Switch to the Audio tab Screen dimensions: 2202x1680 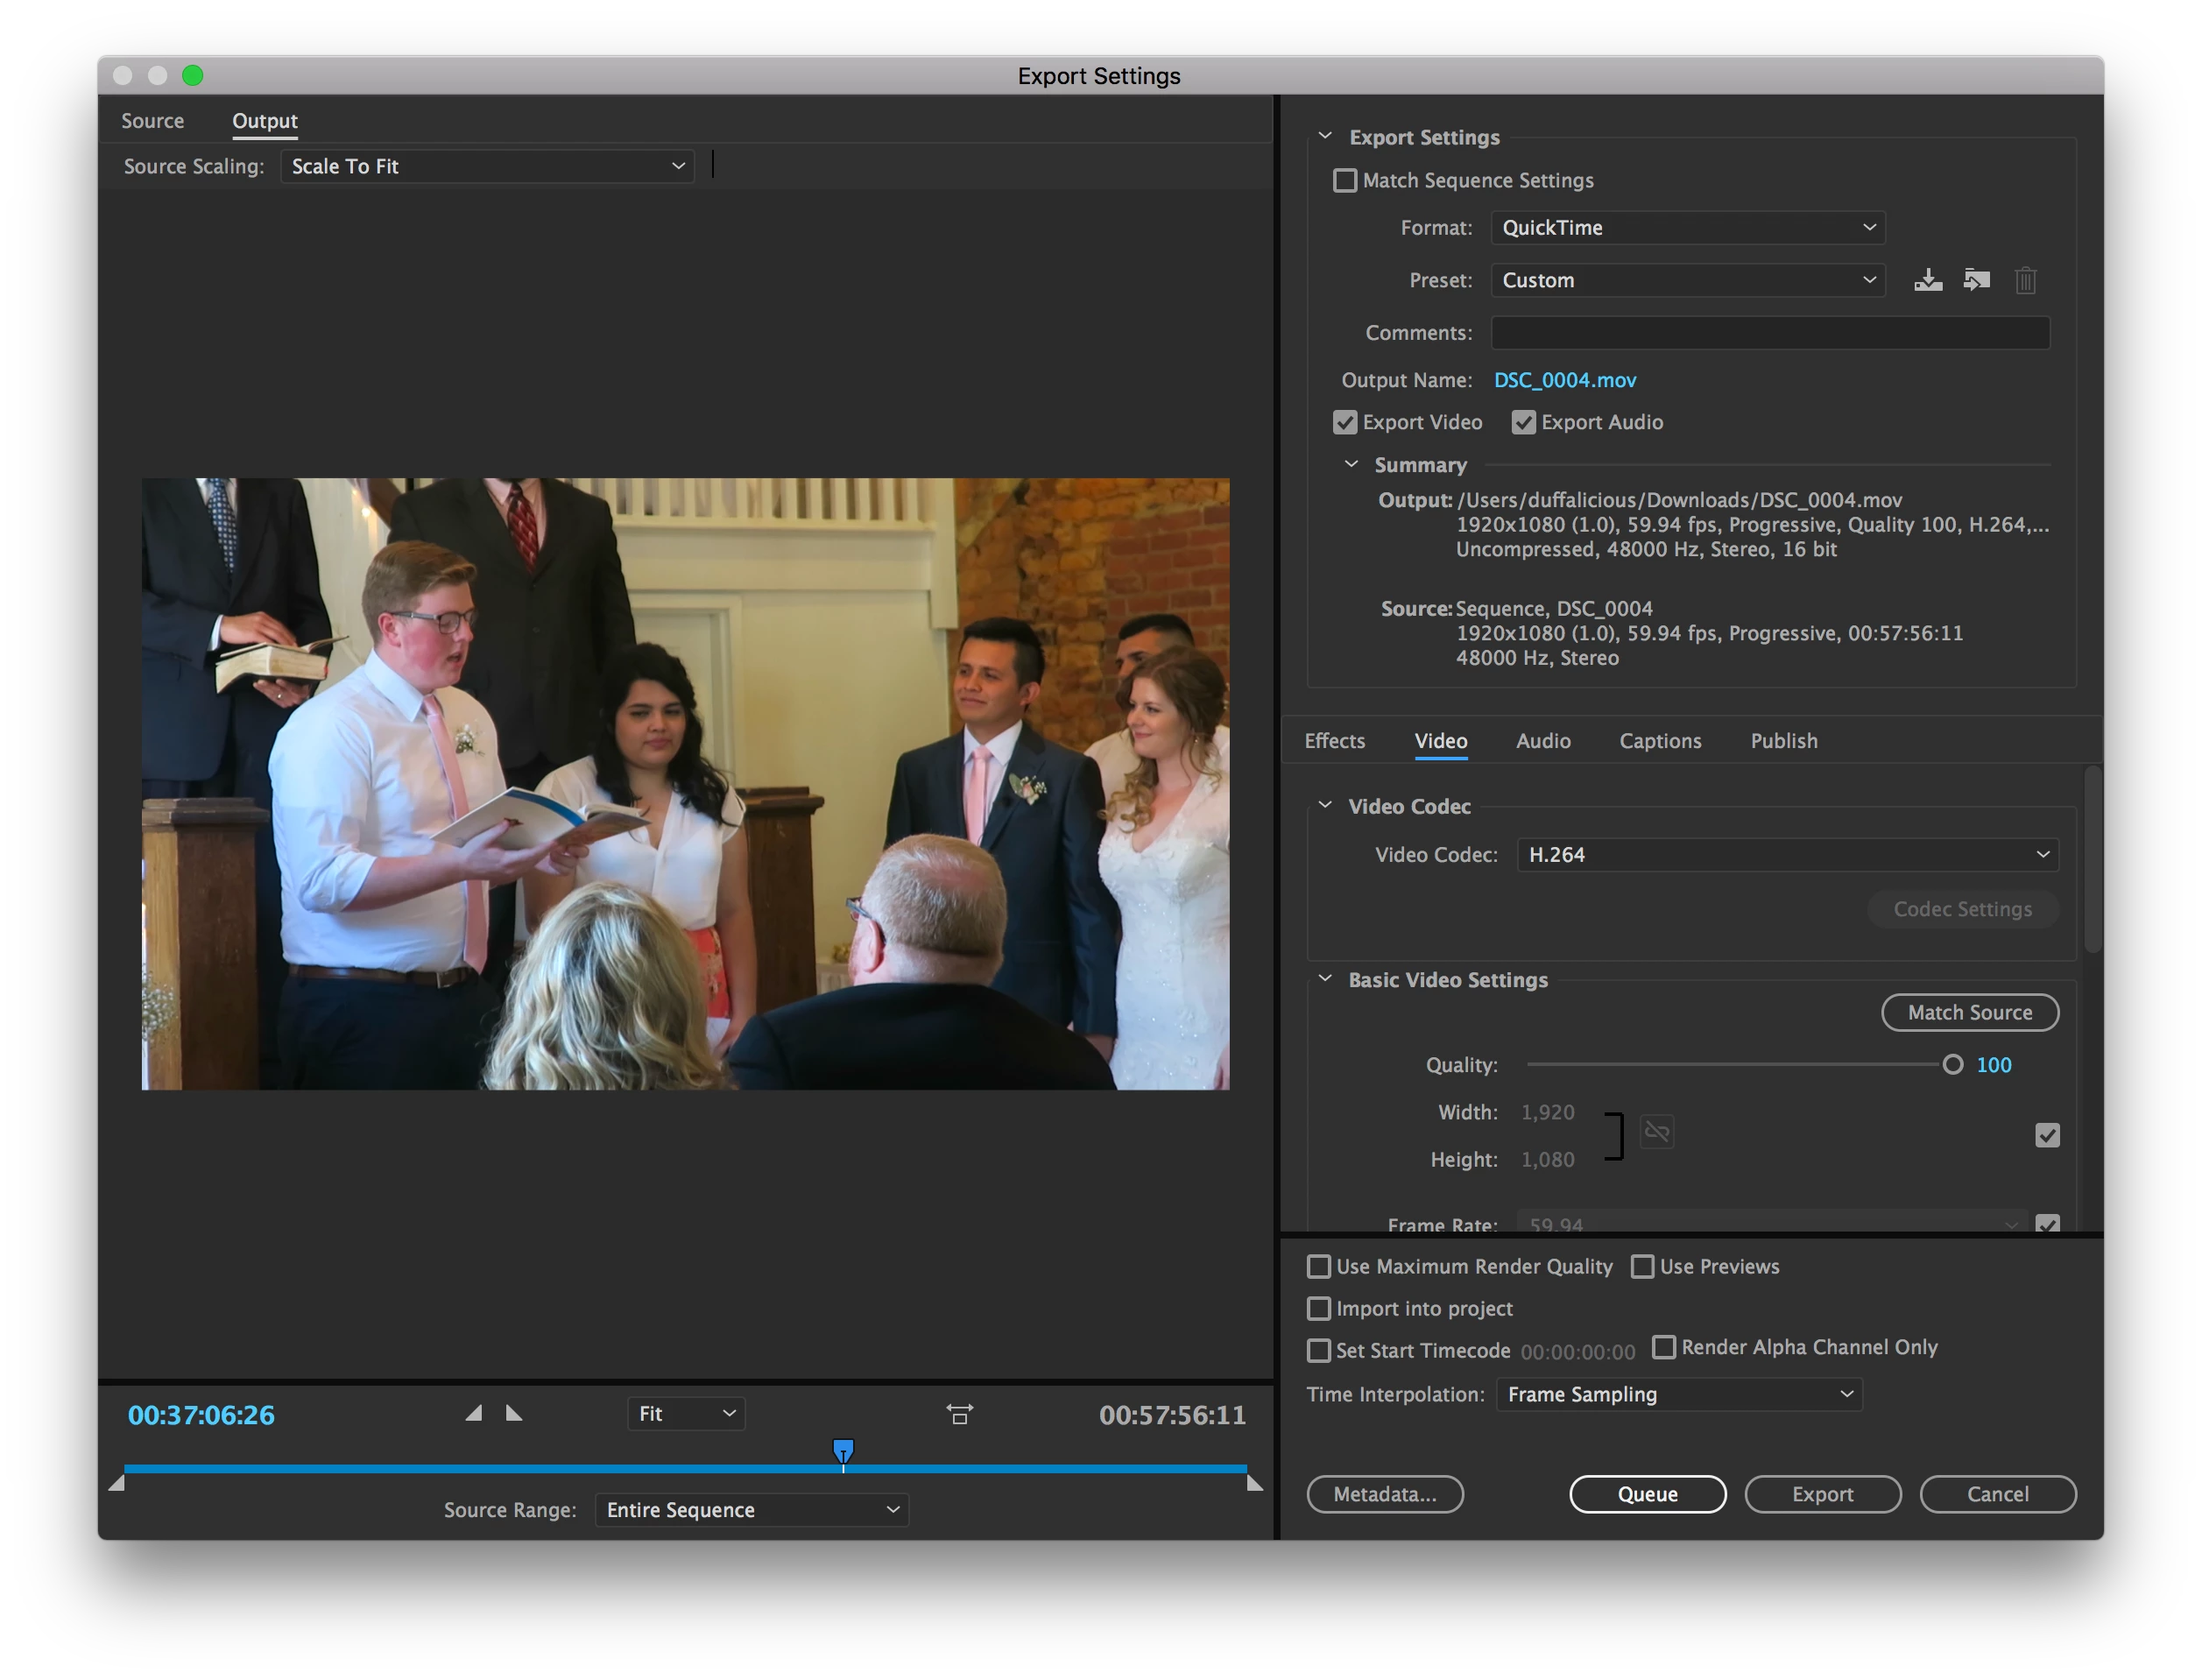point(1542,741)
